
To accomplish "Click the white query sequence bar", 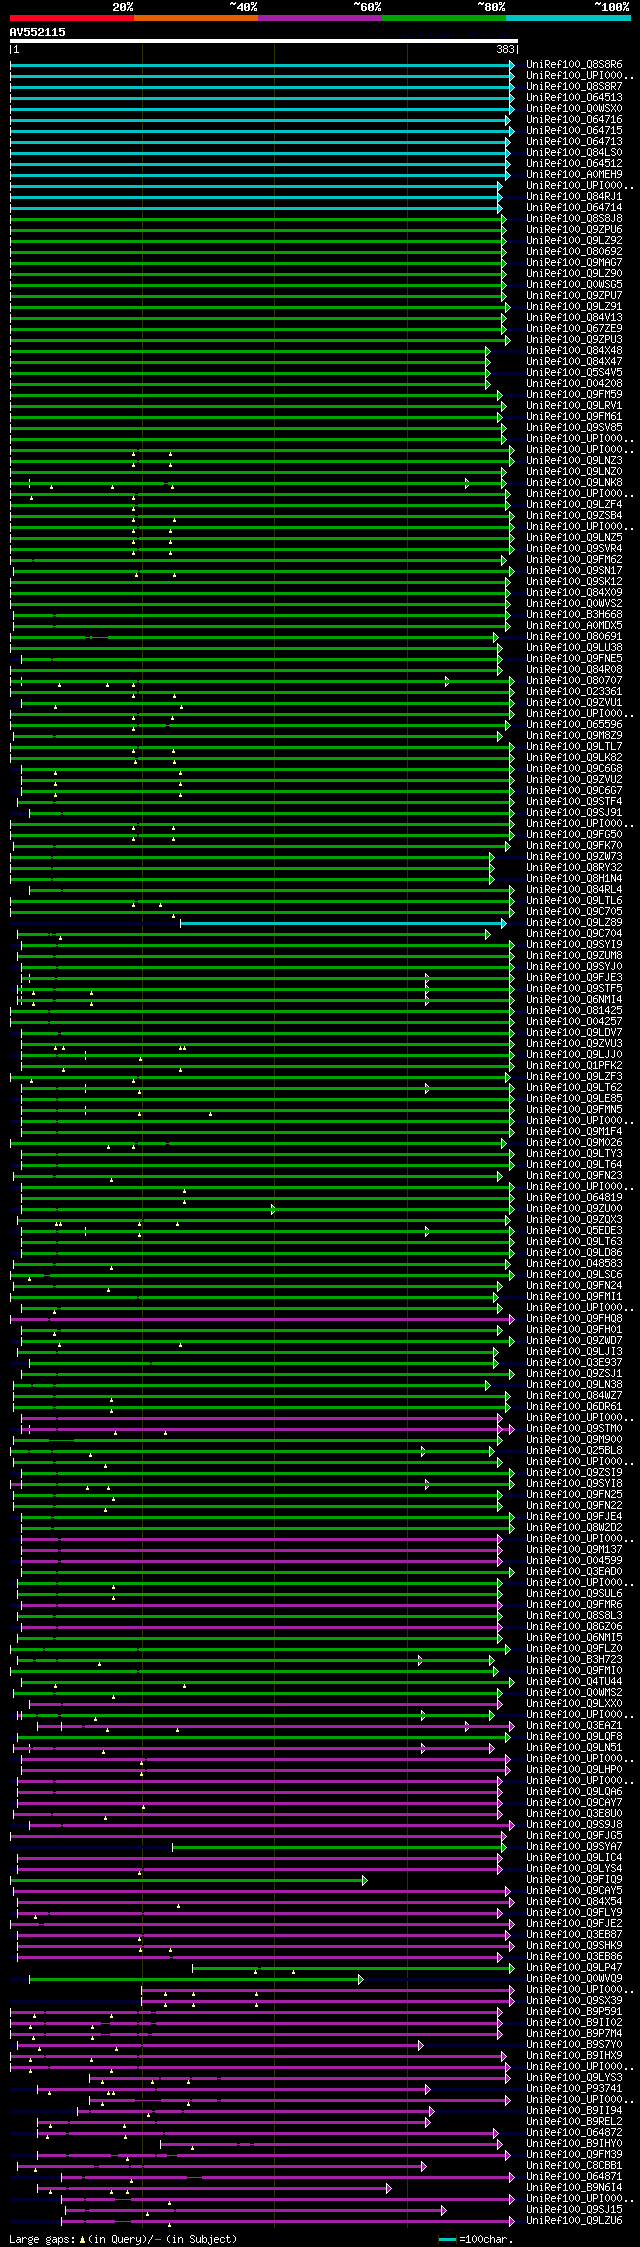I will click(264, 41).
